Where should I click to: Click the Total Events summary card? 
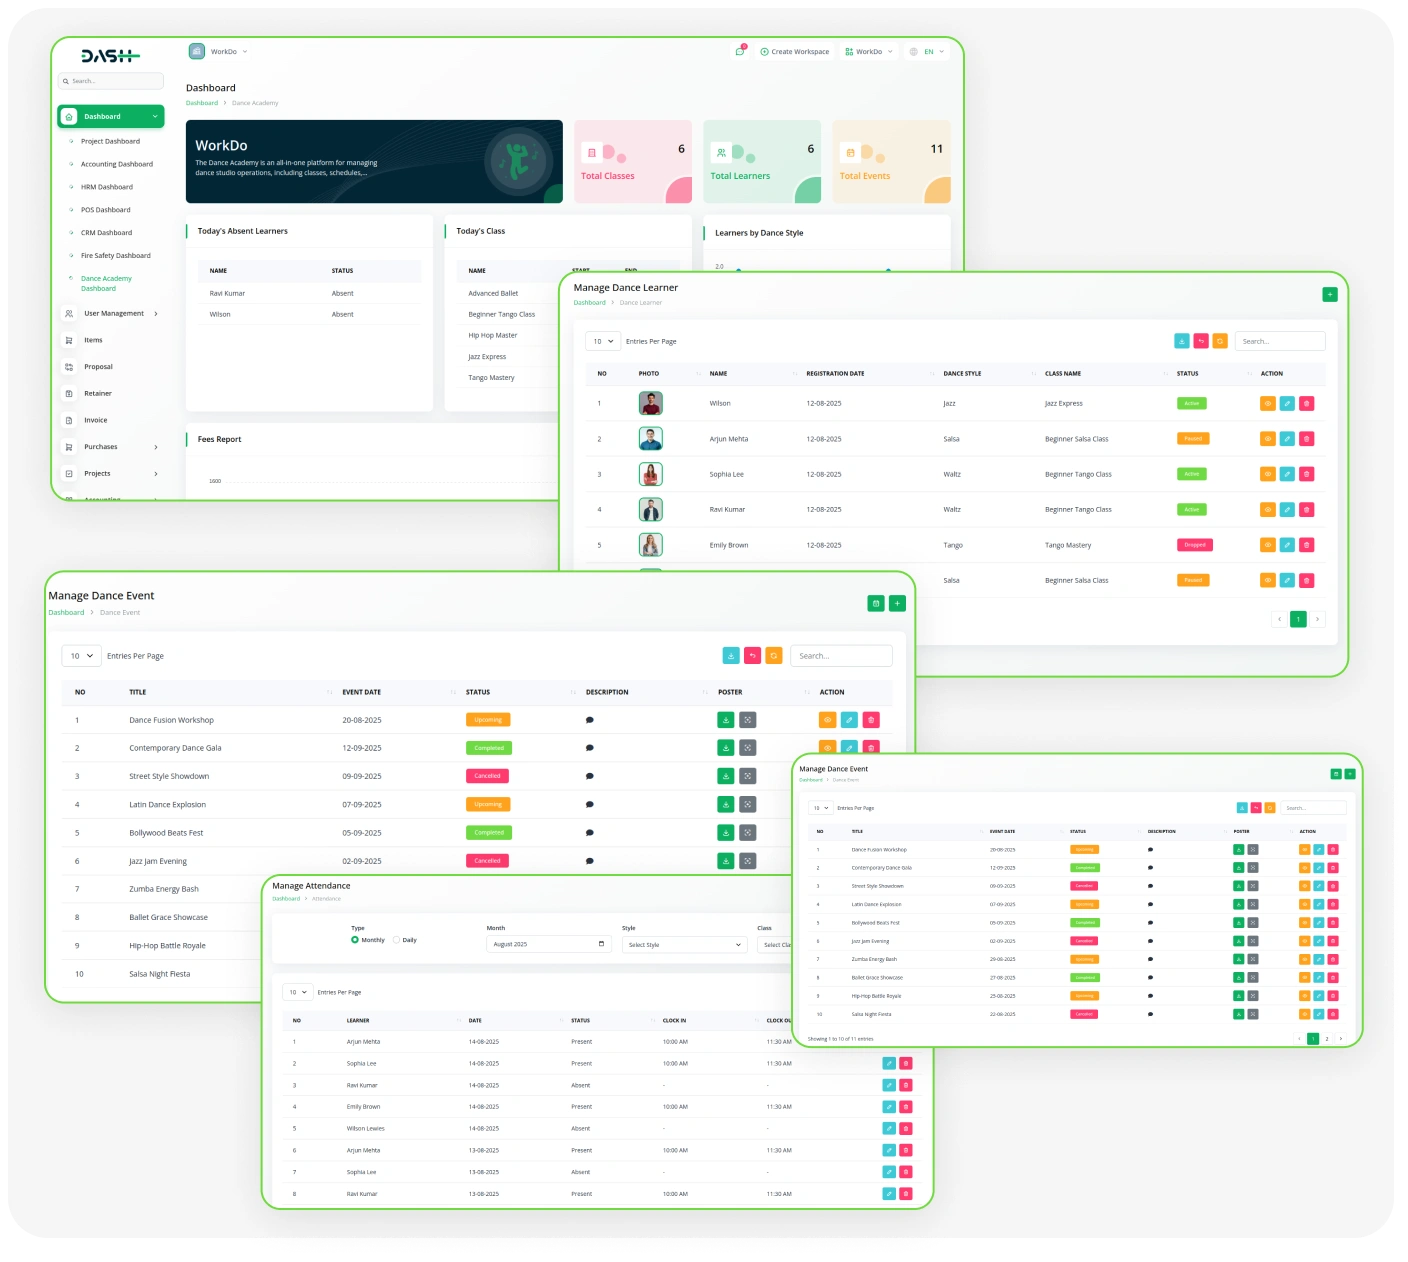tap(891, 162)
